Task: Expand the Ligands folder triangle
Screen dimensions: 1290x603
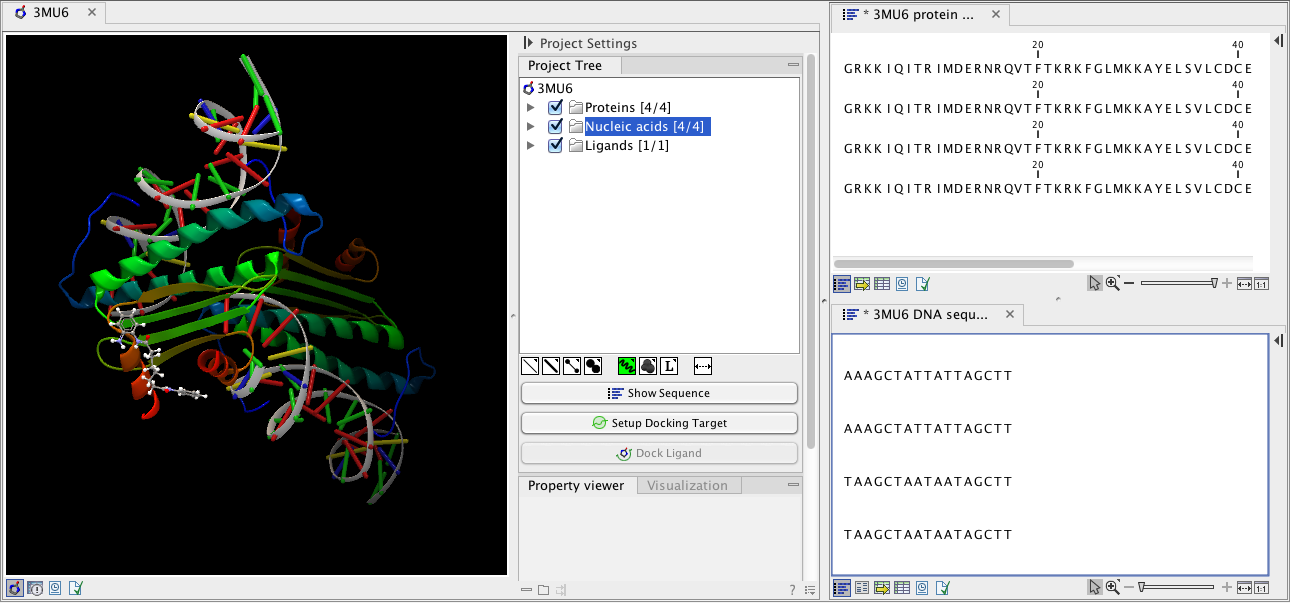Action: point(531,145)
